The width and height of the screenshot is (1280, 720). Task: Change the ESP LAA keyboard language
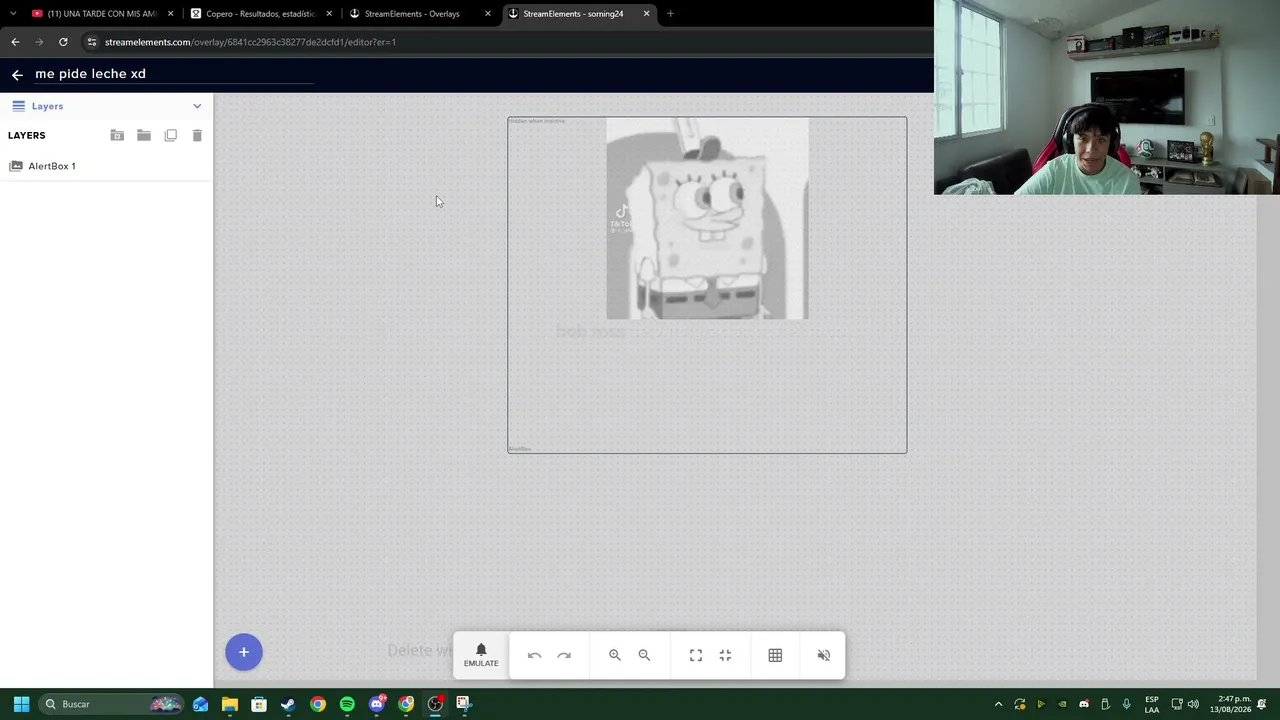click(1152, 704)
